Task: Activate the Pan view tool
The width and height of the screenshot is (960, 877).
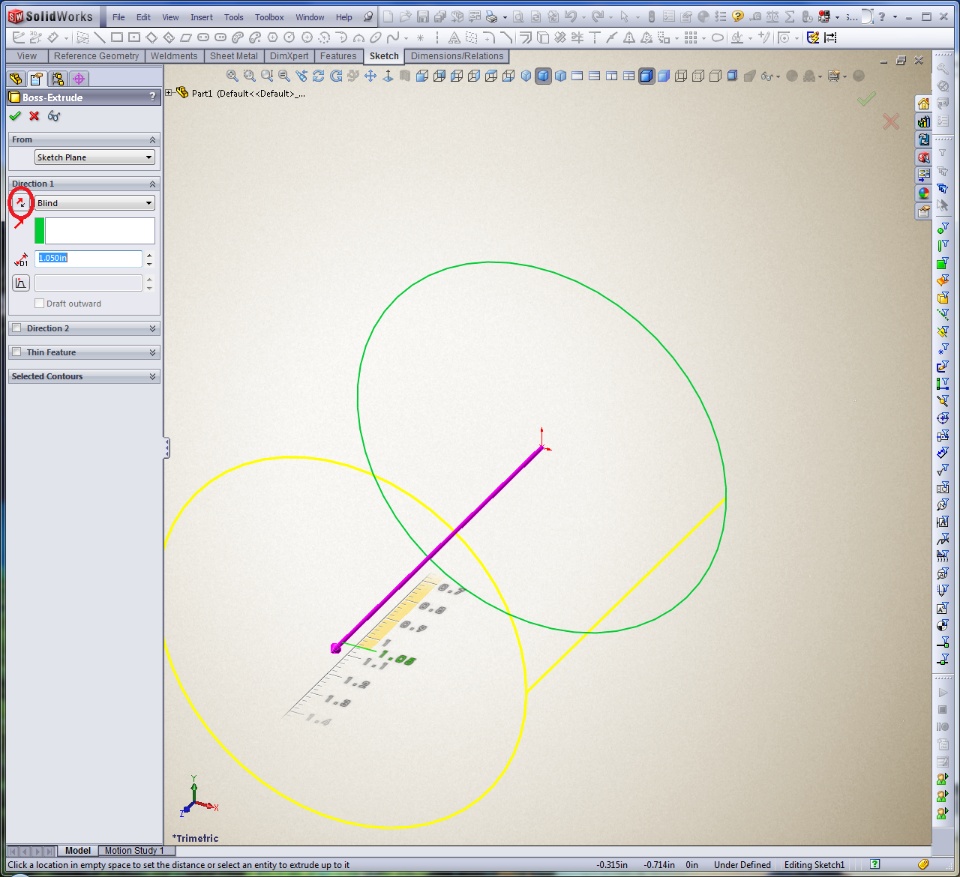Action: click(370, 76)
